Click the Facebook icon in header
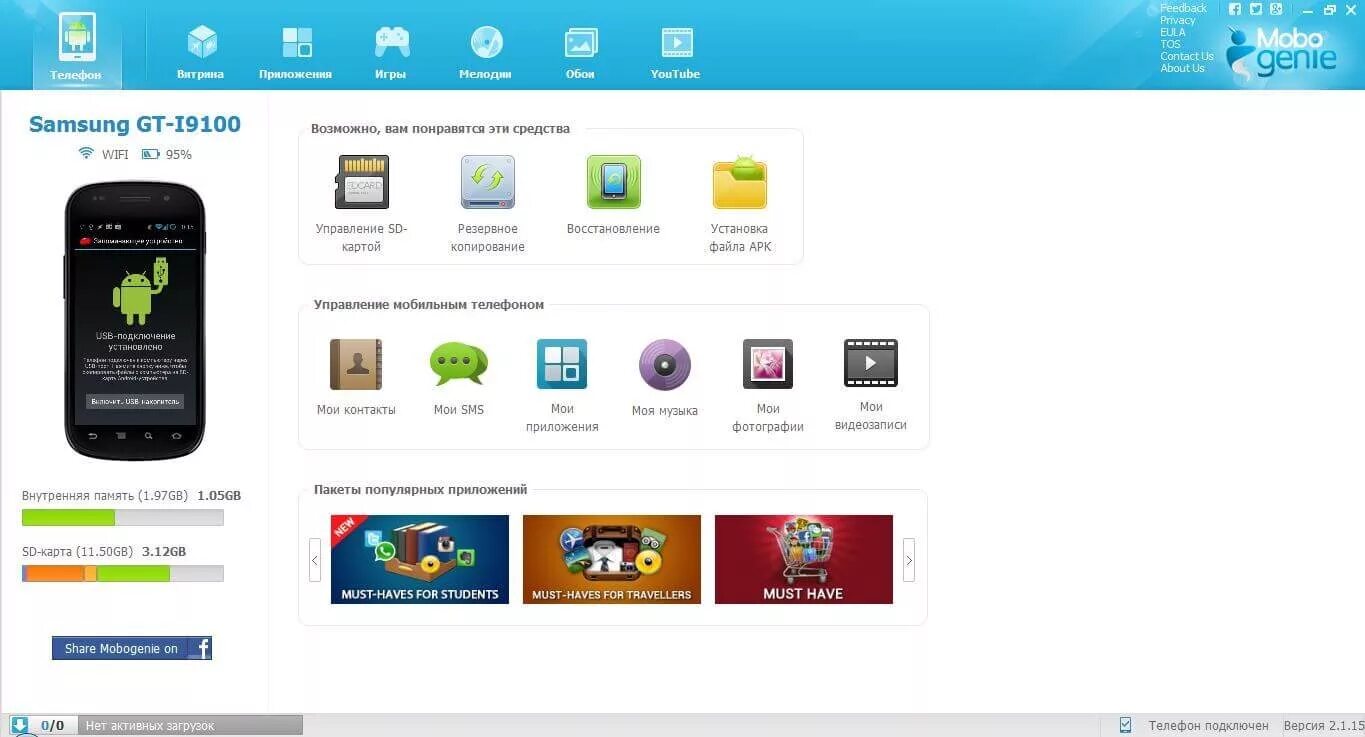This screenshot has width=1365, height=737. pos(1235,9)
